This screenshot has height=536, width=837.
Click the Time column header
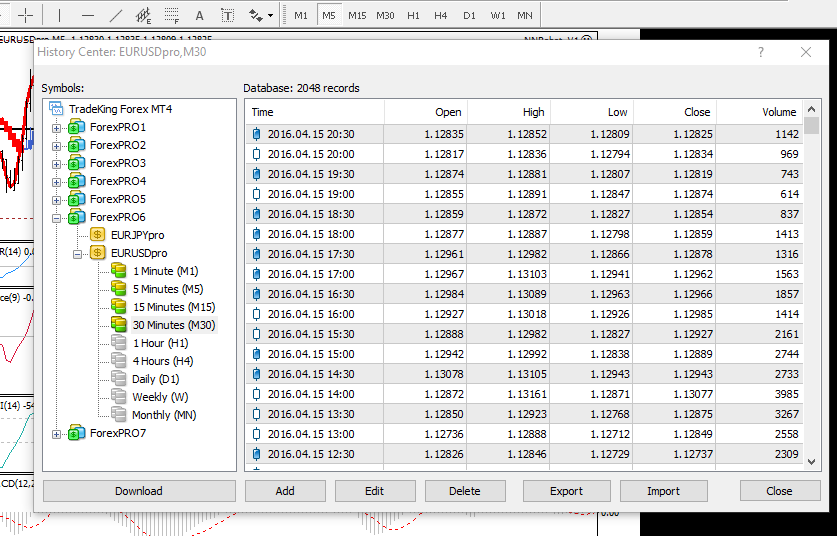[315, 112]
